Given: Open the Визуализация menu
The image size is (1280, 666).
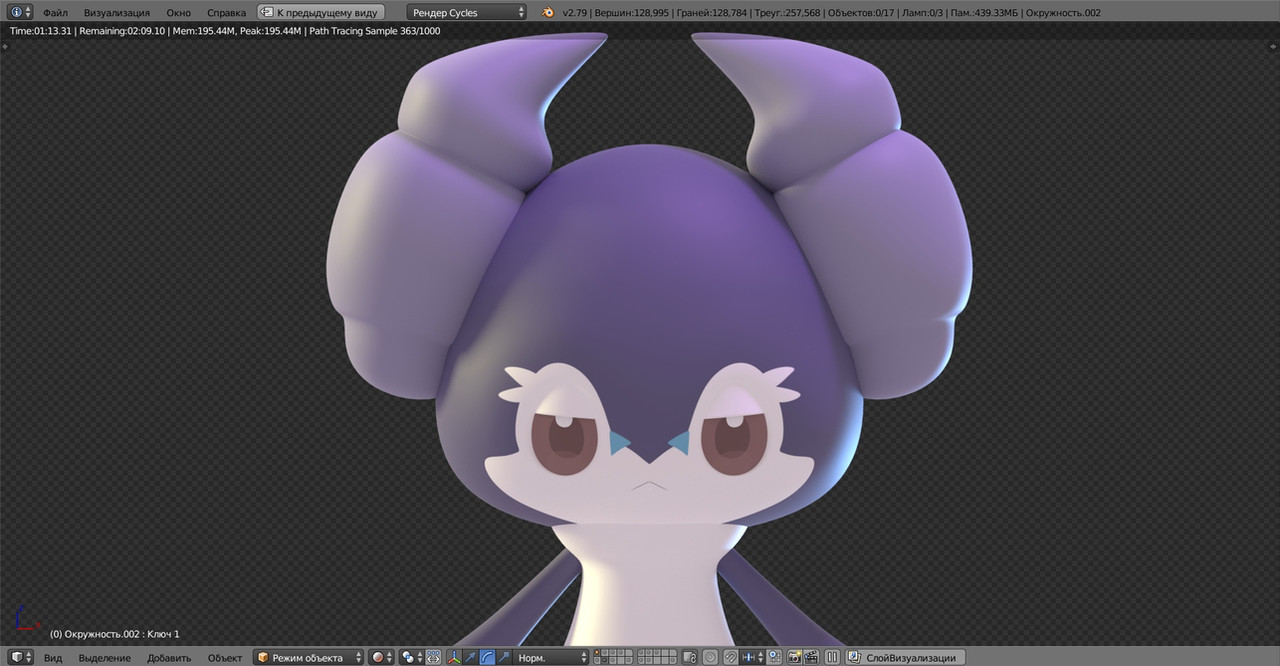Looking at the screenshot, I should click(117, 12).
